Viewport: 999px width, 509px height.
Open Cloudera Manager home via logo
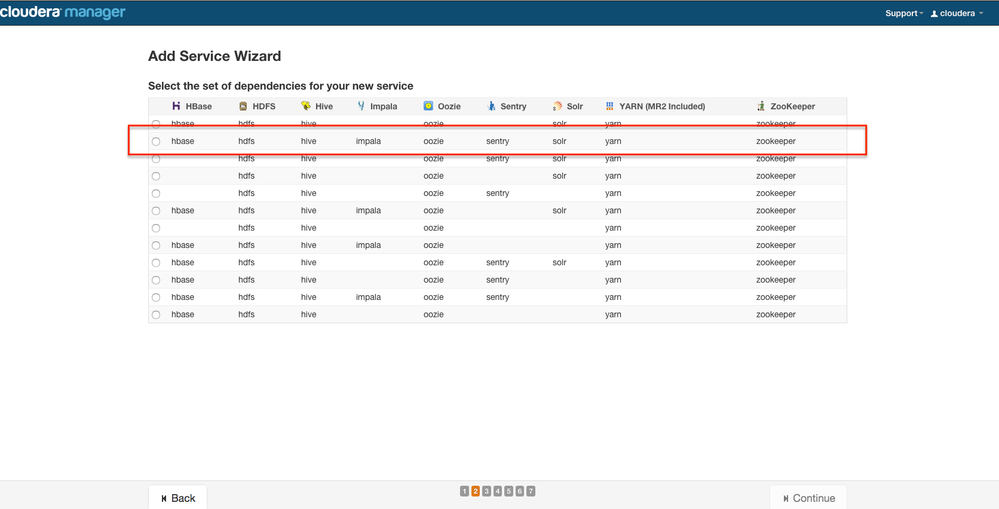[x=63, y=13]
